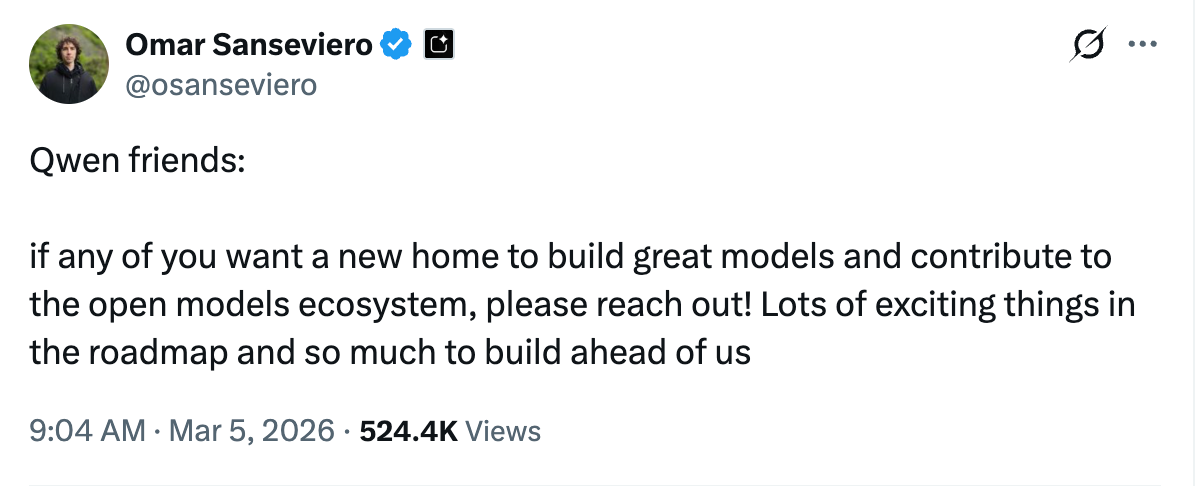This screenshot has height=486, width=1198.
Task: Click the "Qwen friends:" opening line
Action: (x=137, y=160)
